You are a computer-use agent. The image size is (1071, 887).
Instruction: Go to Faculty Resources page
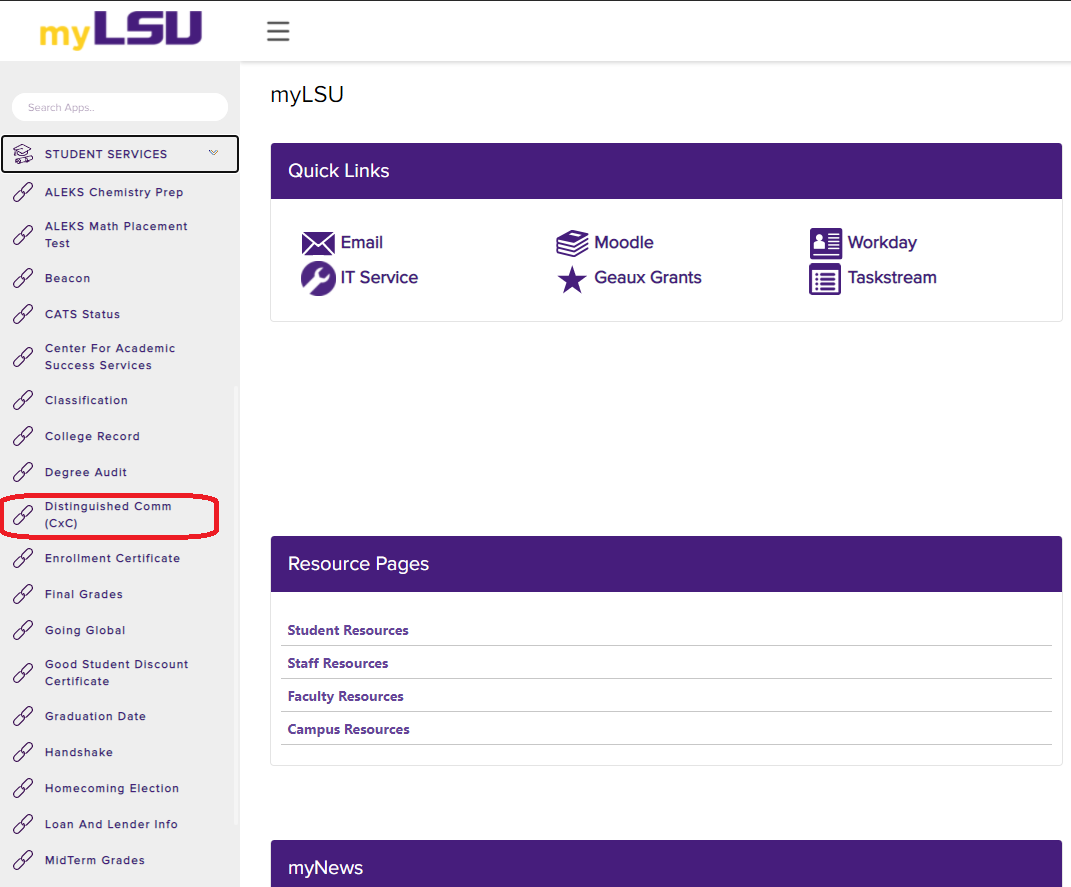pos(346,696)
